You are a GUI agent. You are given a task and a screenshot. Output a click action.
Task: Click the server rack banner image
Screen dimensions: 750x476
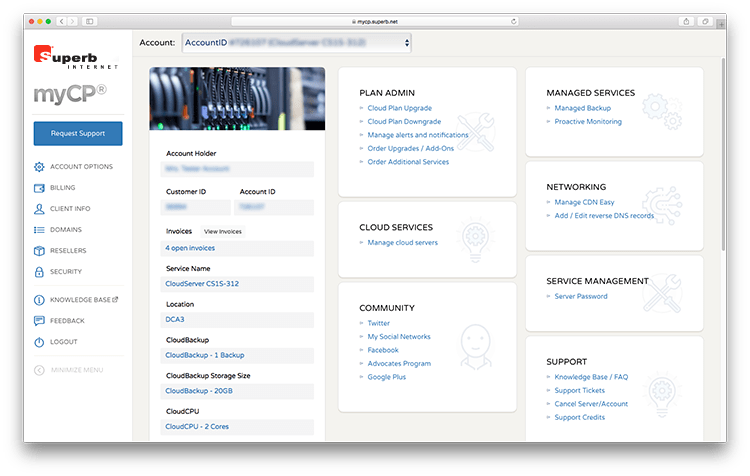coord(237,99)
